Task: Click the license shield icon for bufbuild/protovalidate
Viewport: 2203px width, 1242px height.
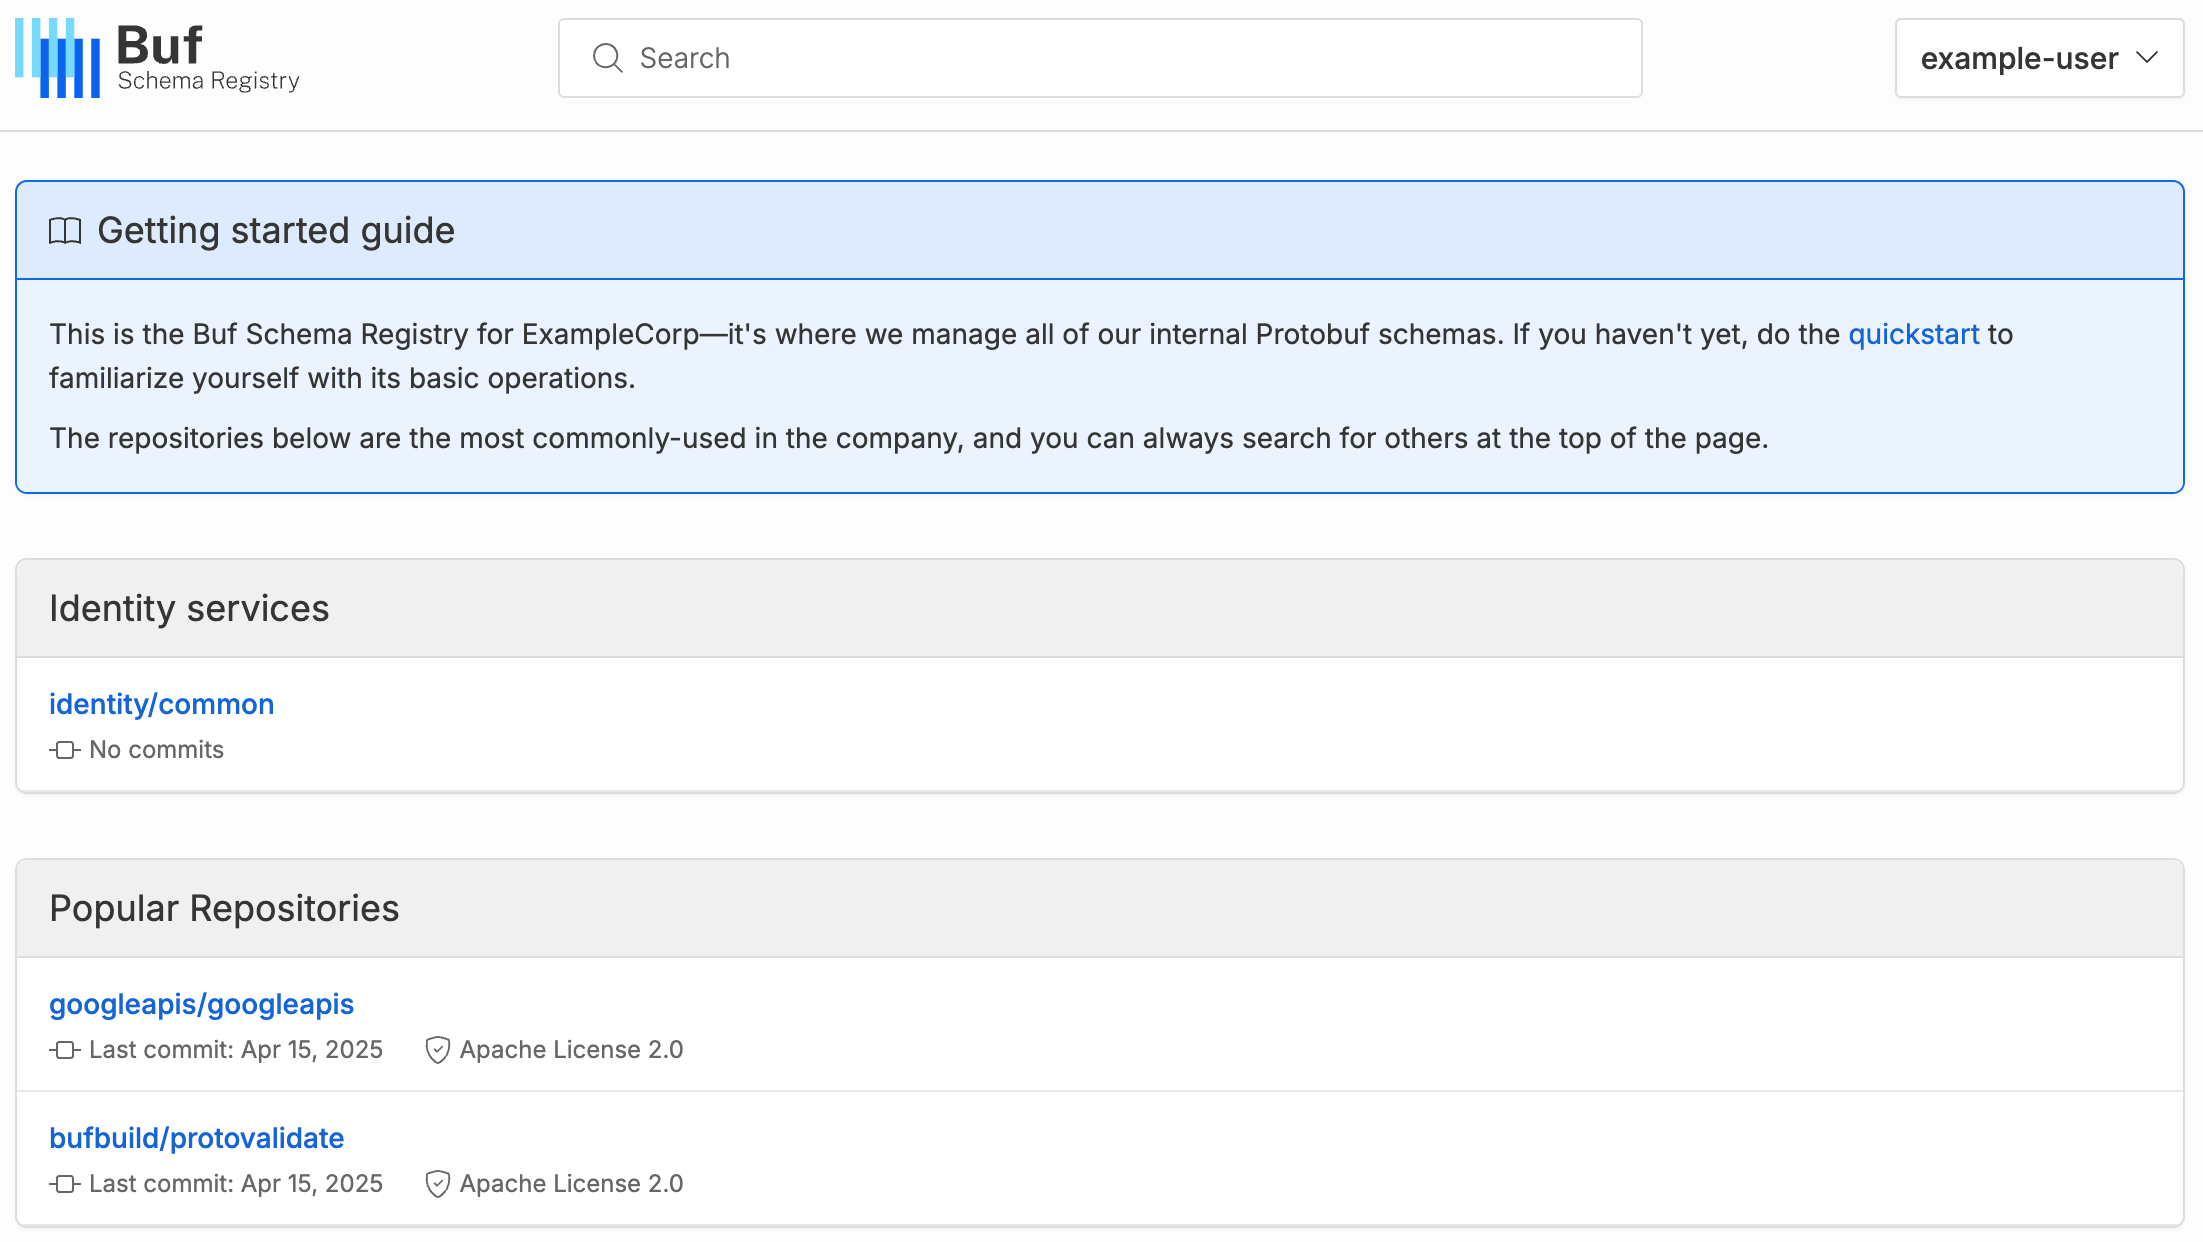Action: pyautogui.click(x=437, y=1184)
